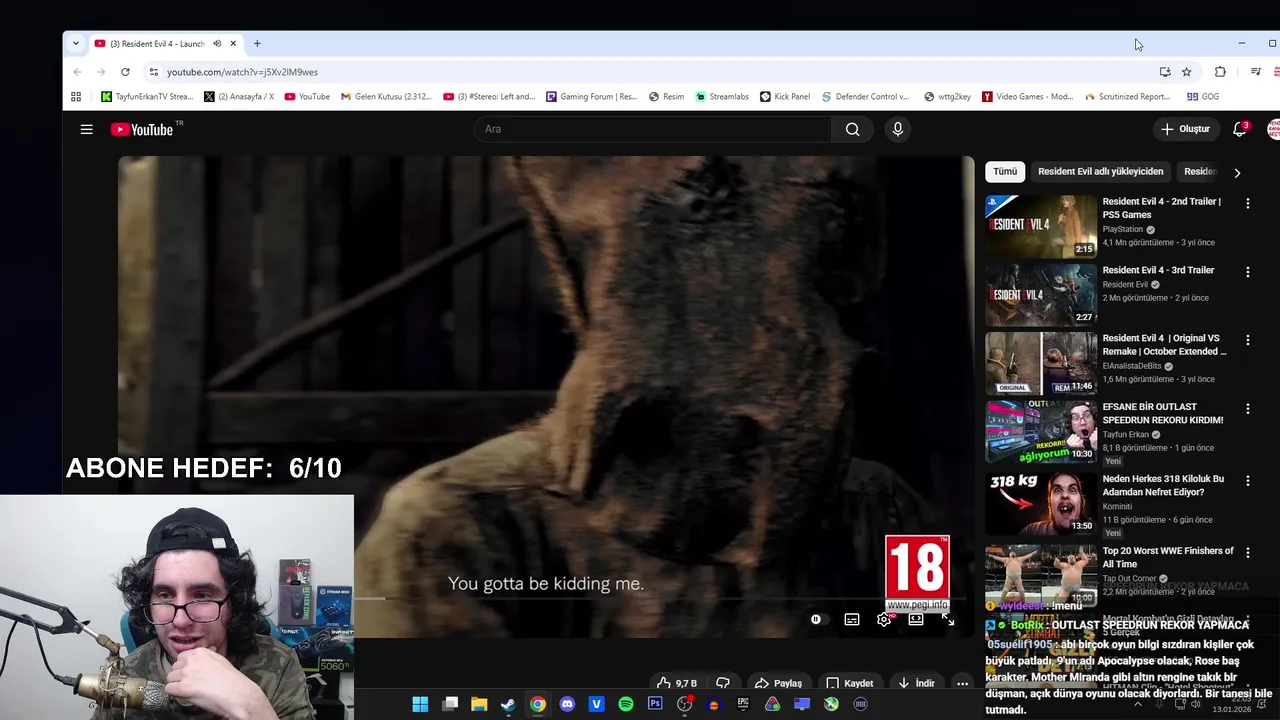Image resolution: width=1280 pixels, height=720 pixels.
Task: Dislike the video
Action: [723, 684]
